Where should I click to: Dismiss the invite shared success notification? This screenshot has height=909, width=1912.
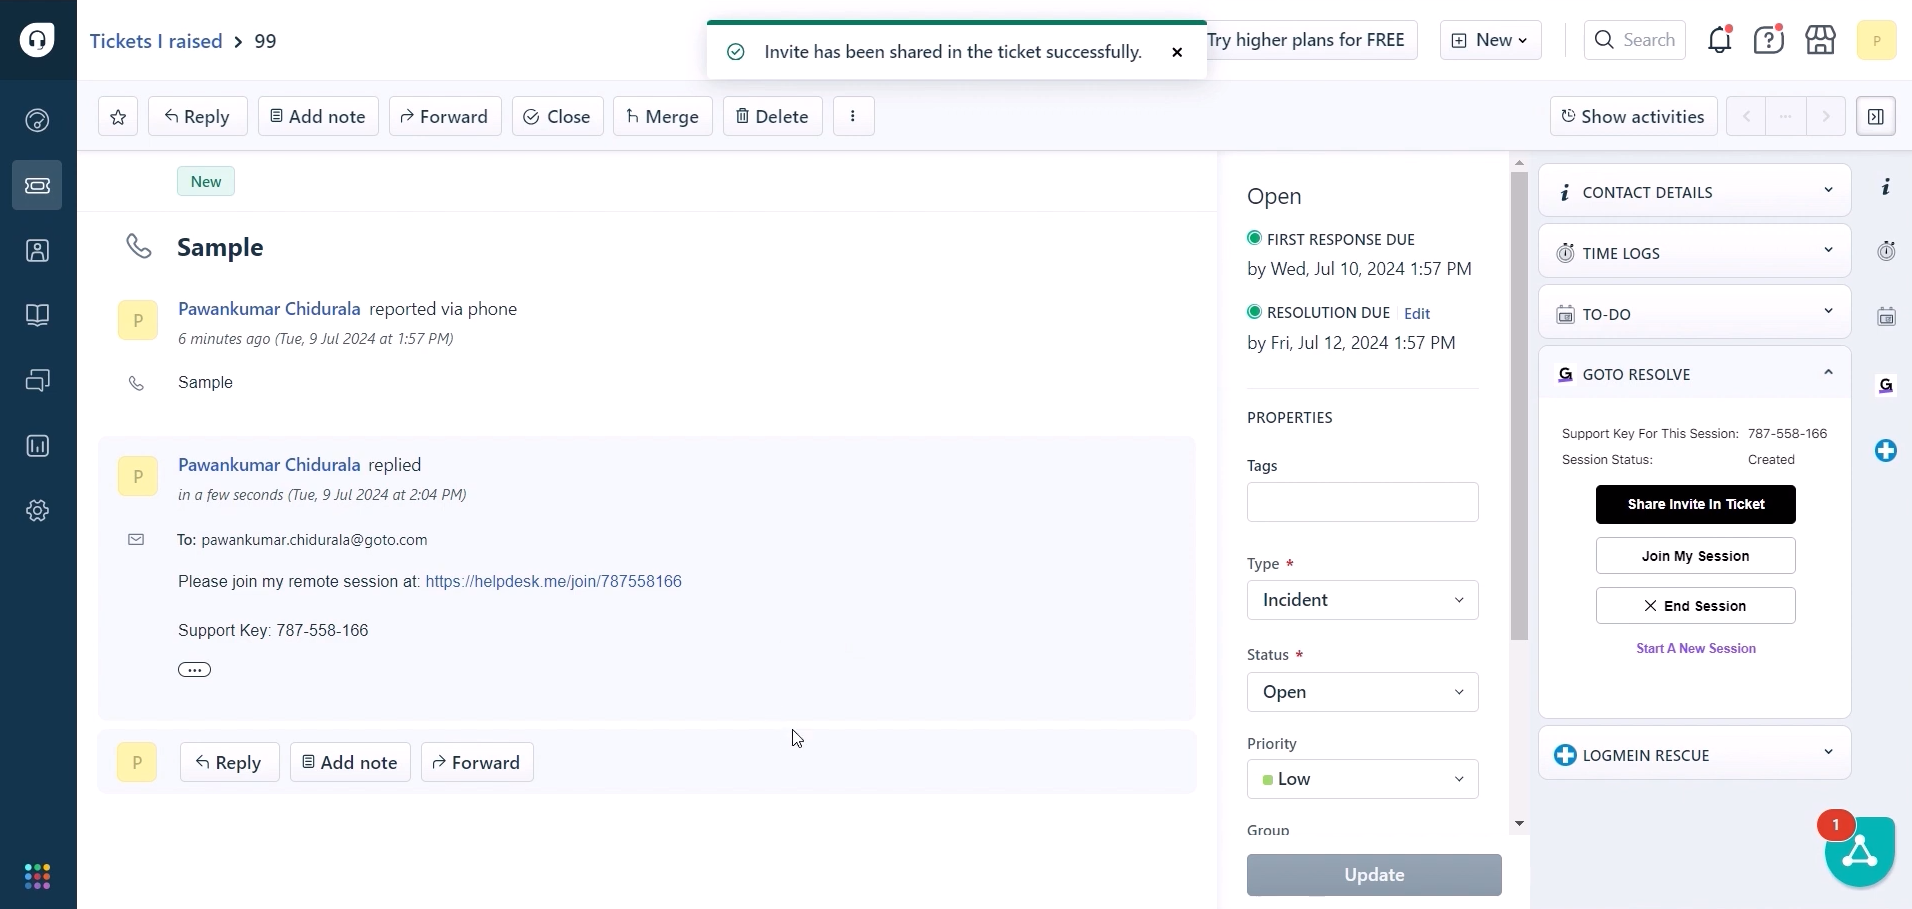click(1177, 52)
